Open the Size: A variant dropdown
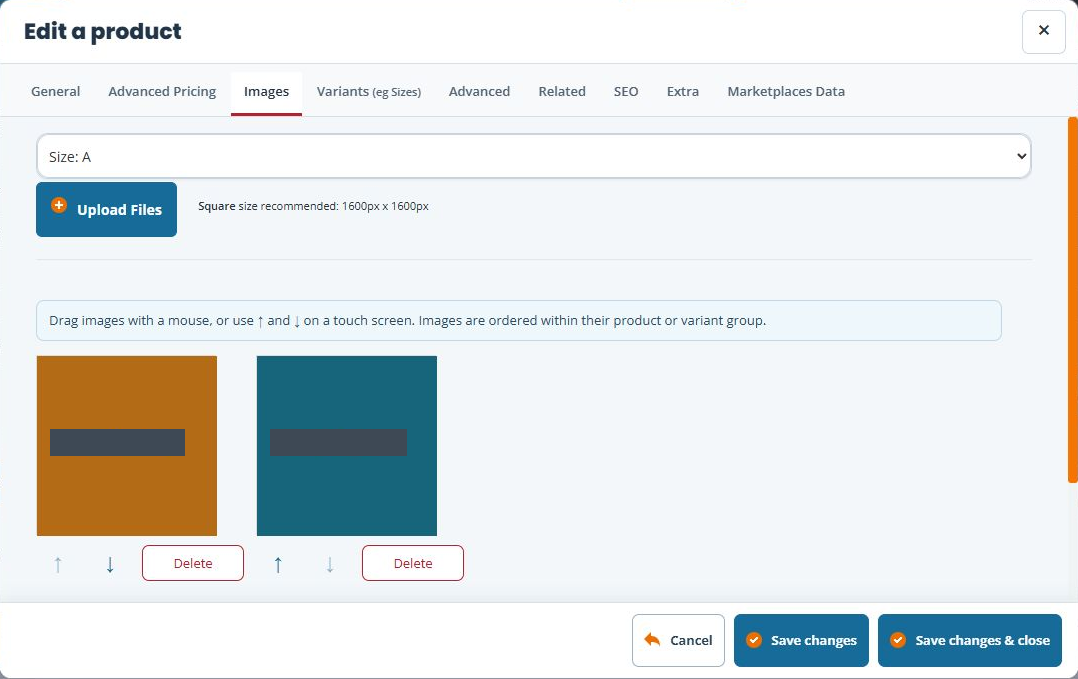The height and width of the screenshot is (679, 1078). [x=534, y=157]
